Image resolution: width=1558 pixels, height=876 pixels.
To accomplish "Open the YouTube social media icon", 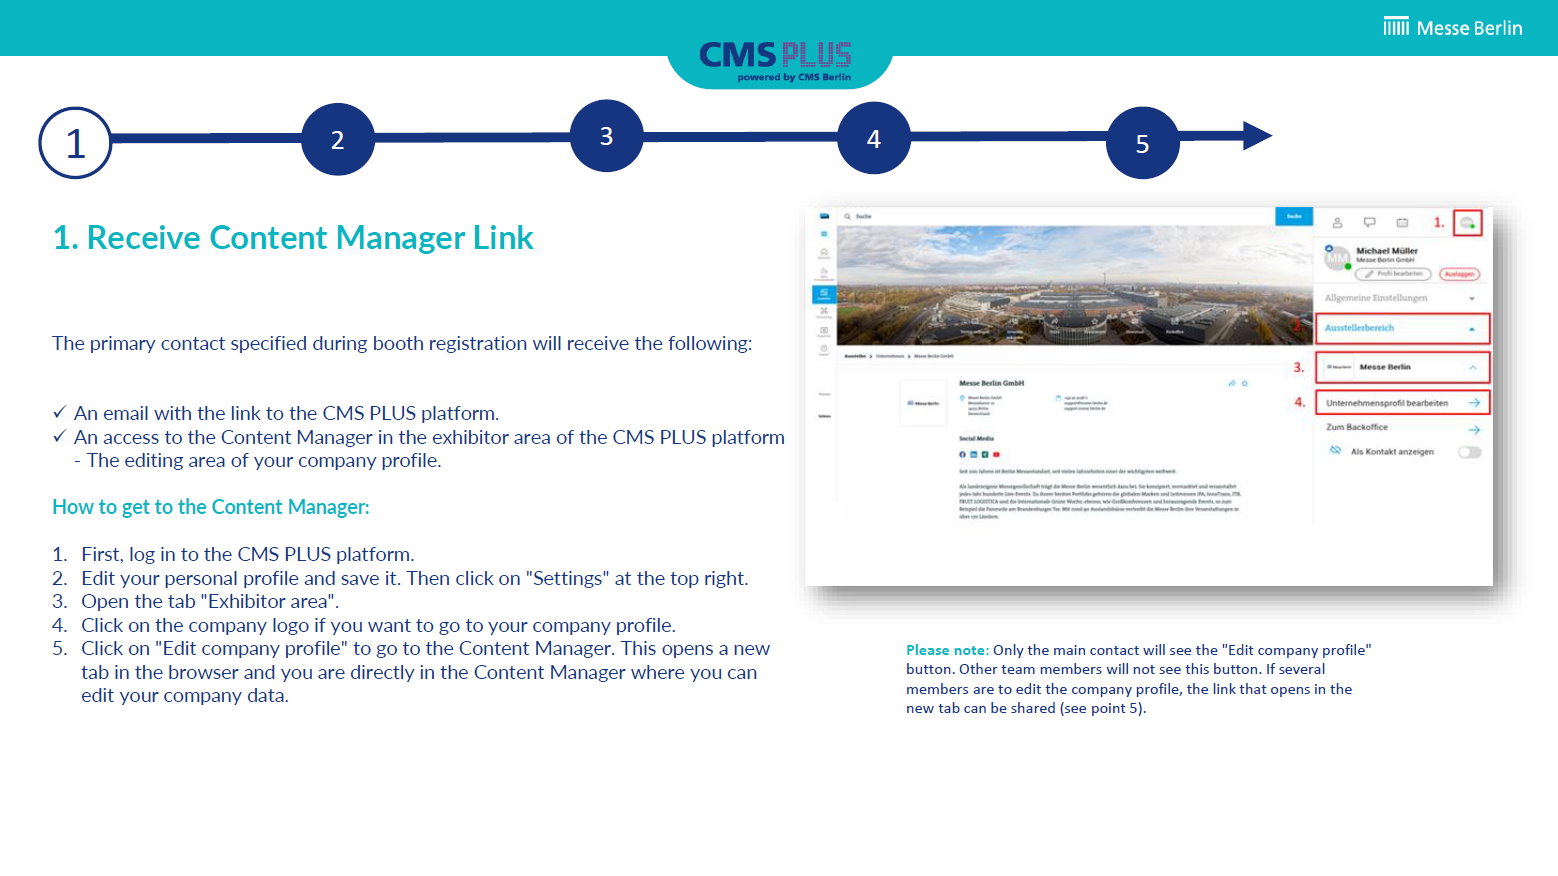I will tap(996, 454).
